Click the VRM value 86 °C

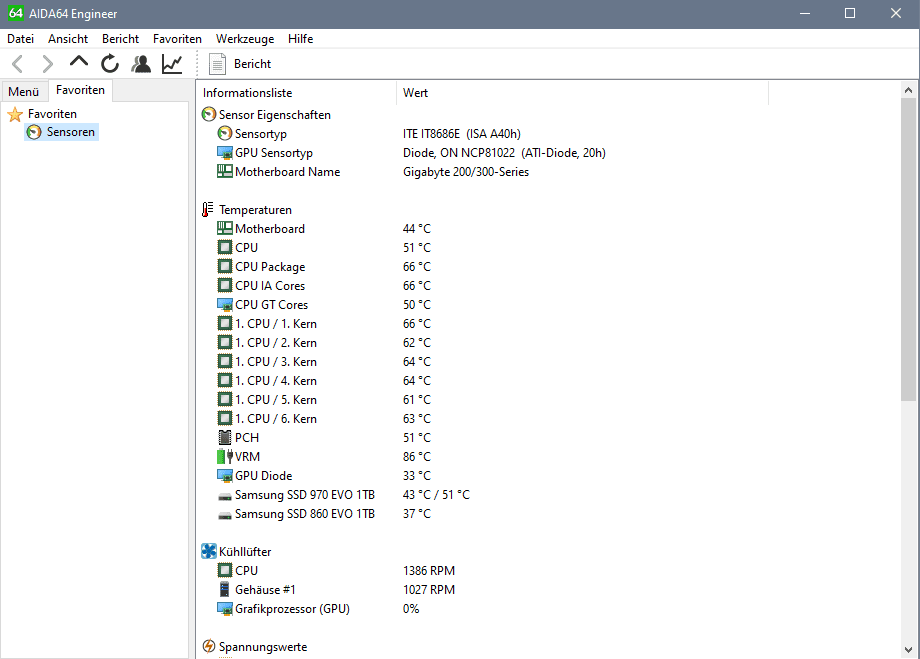tap(417, 457)
